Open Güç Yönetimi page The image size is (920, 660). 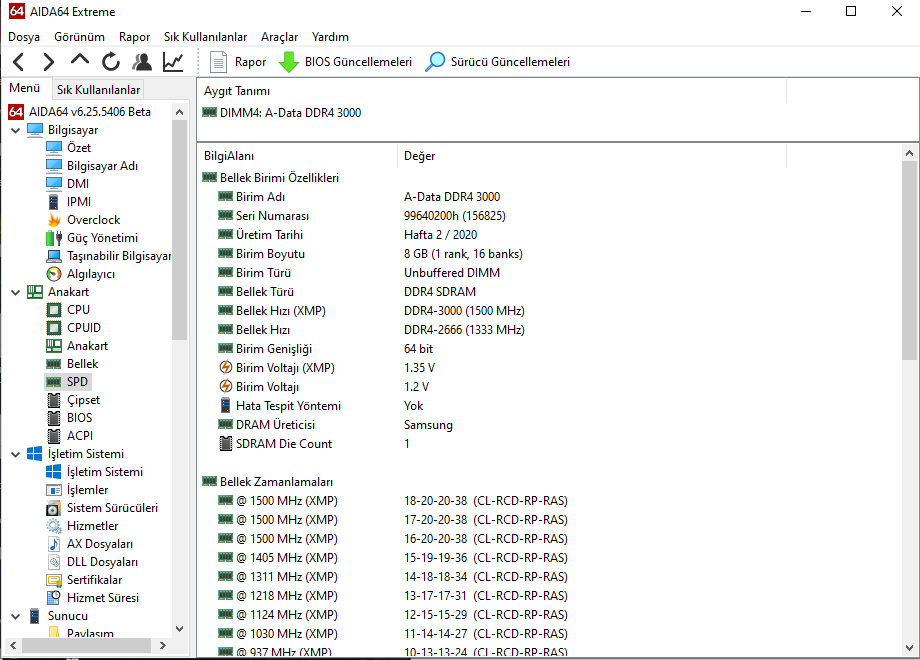[x=92, y=238]
